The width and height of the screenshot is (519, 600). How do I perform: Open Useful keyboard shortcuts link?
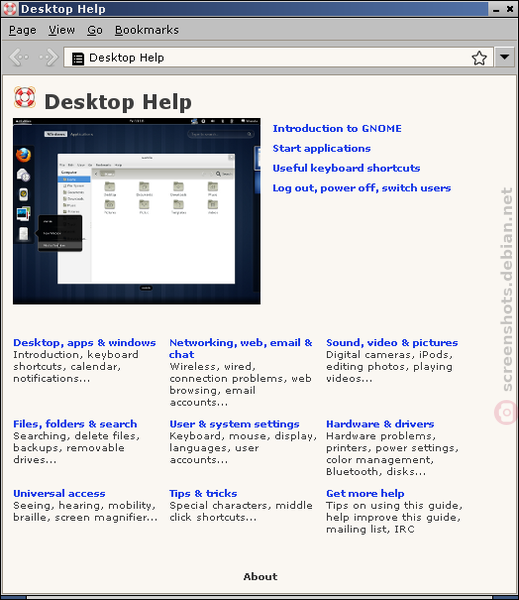pos(346,168)
